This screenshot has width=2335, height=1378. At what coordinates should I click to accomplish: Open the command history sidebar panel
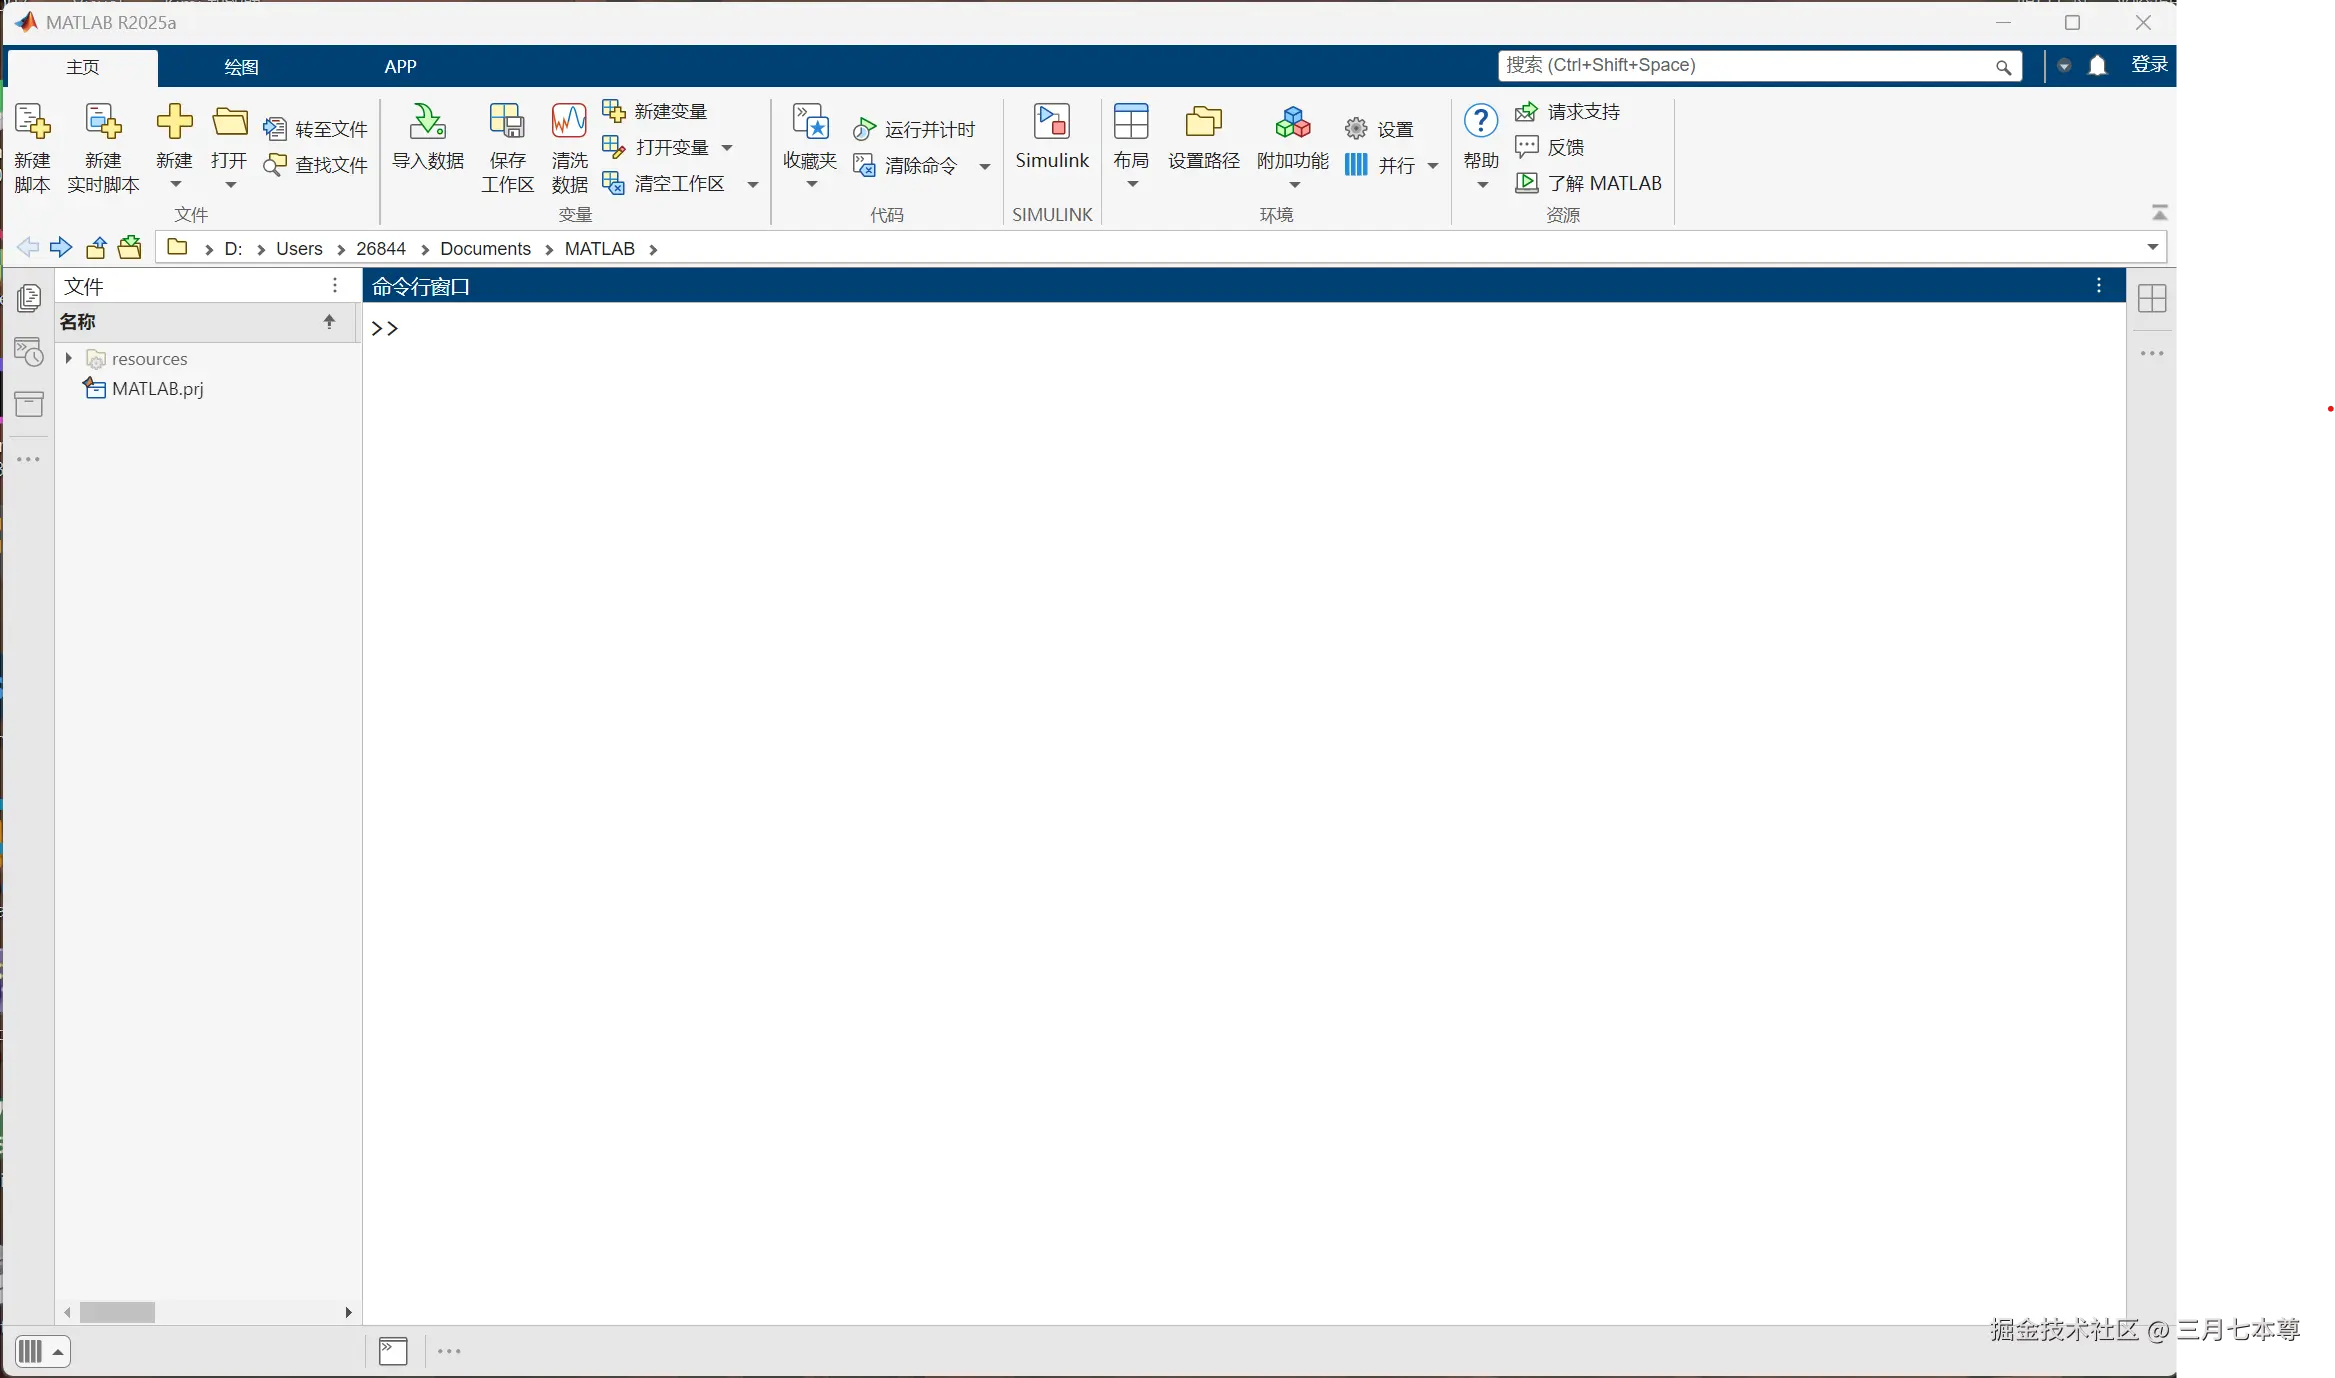tap(29, 352)
